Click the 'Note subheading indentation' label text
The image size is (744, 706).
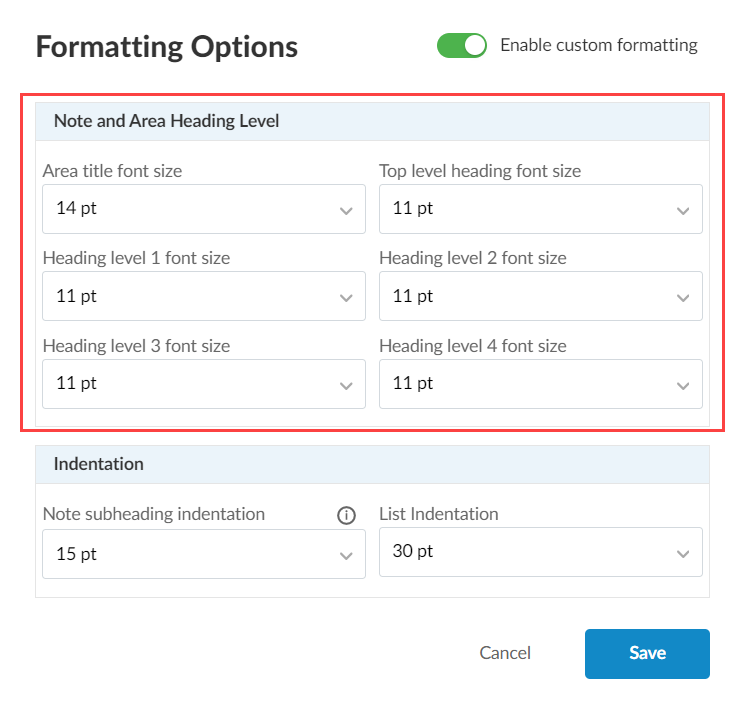click(x=153, y=514)
